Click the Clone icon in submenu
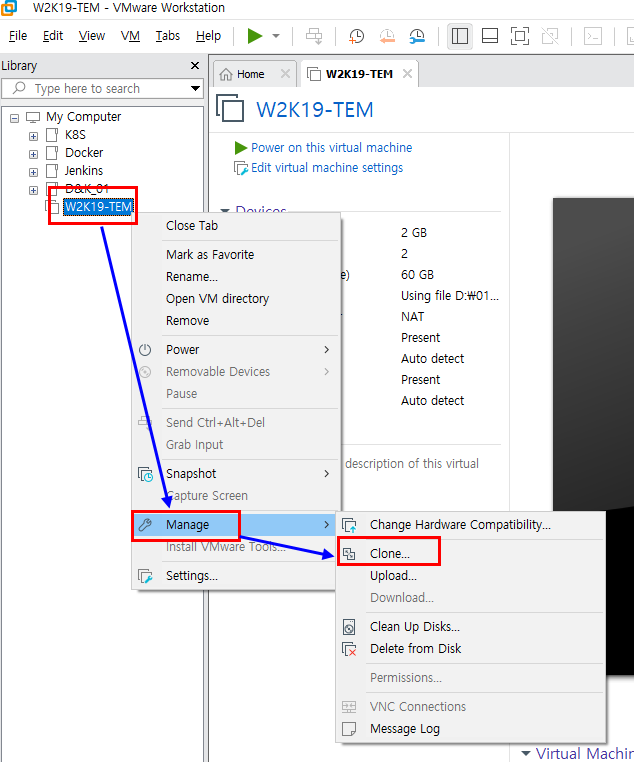 [x=349, y=554]
